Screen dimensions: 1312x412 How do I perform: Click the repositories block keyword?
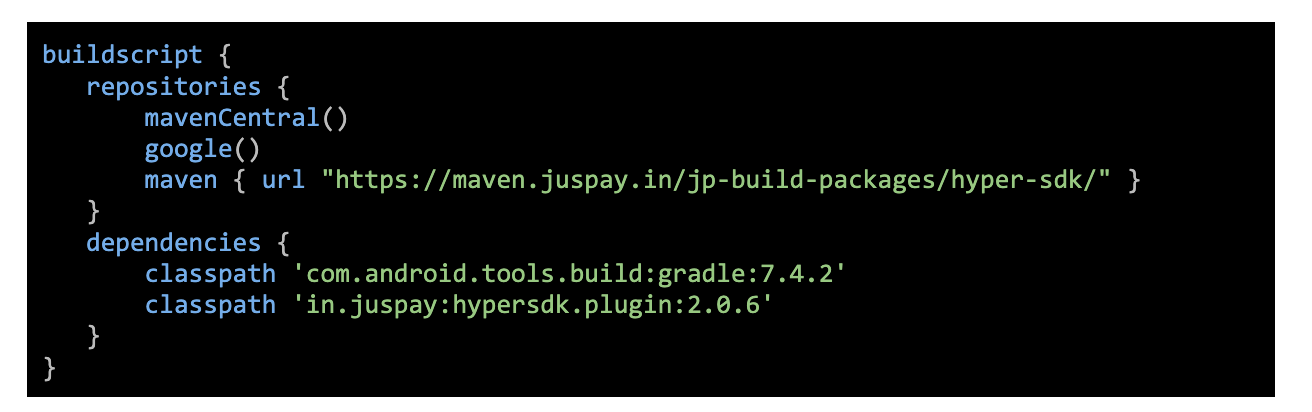[x=174, y=87]
